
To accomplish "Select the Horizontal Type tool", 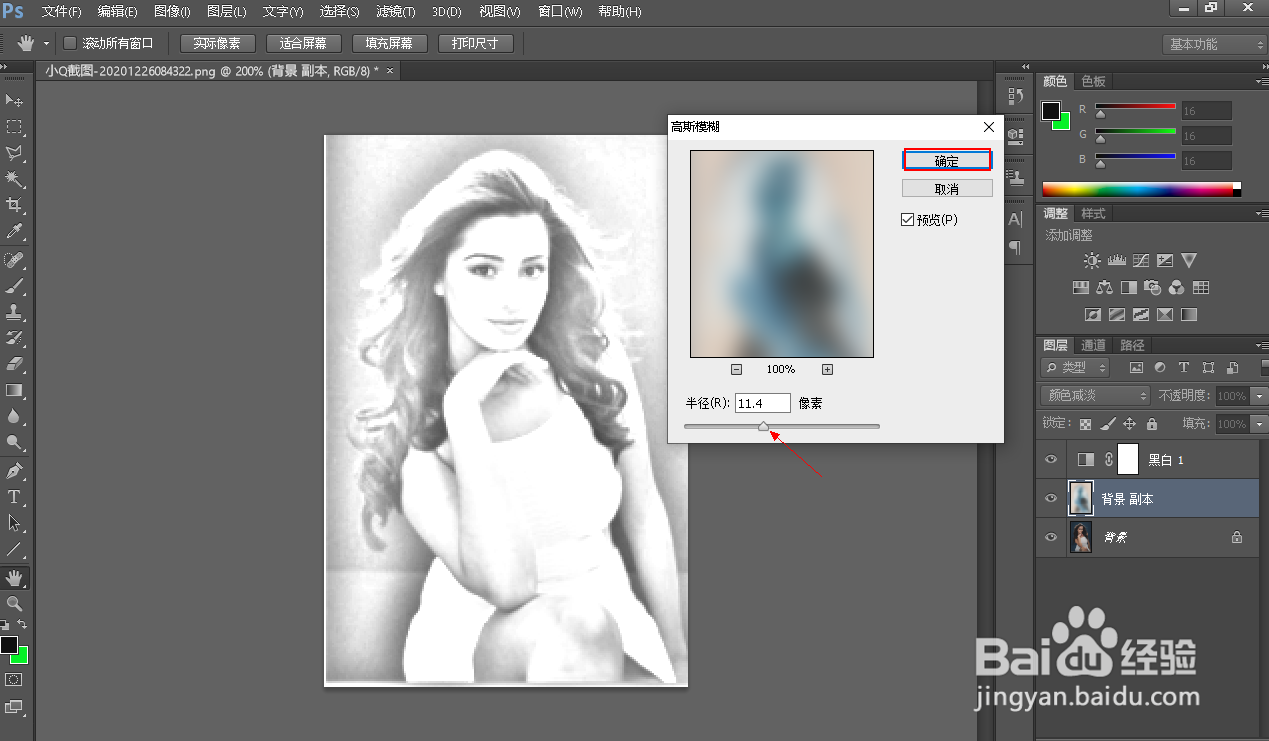I will [x=15, y=495].
